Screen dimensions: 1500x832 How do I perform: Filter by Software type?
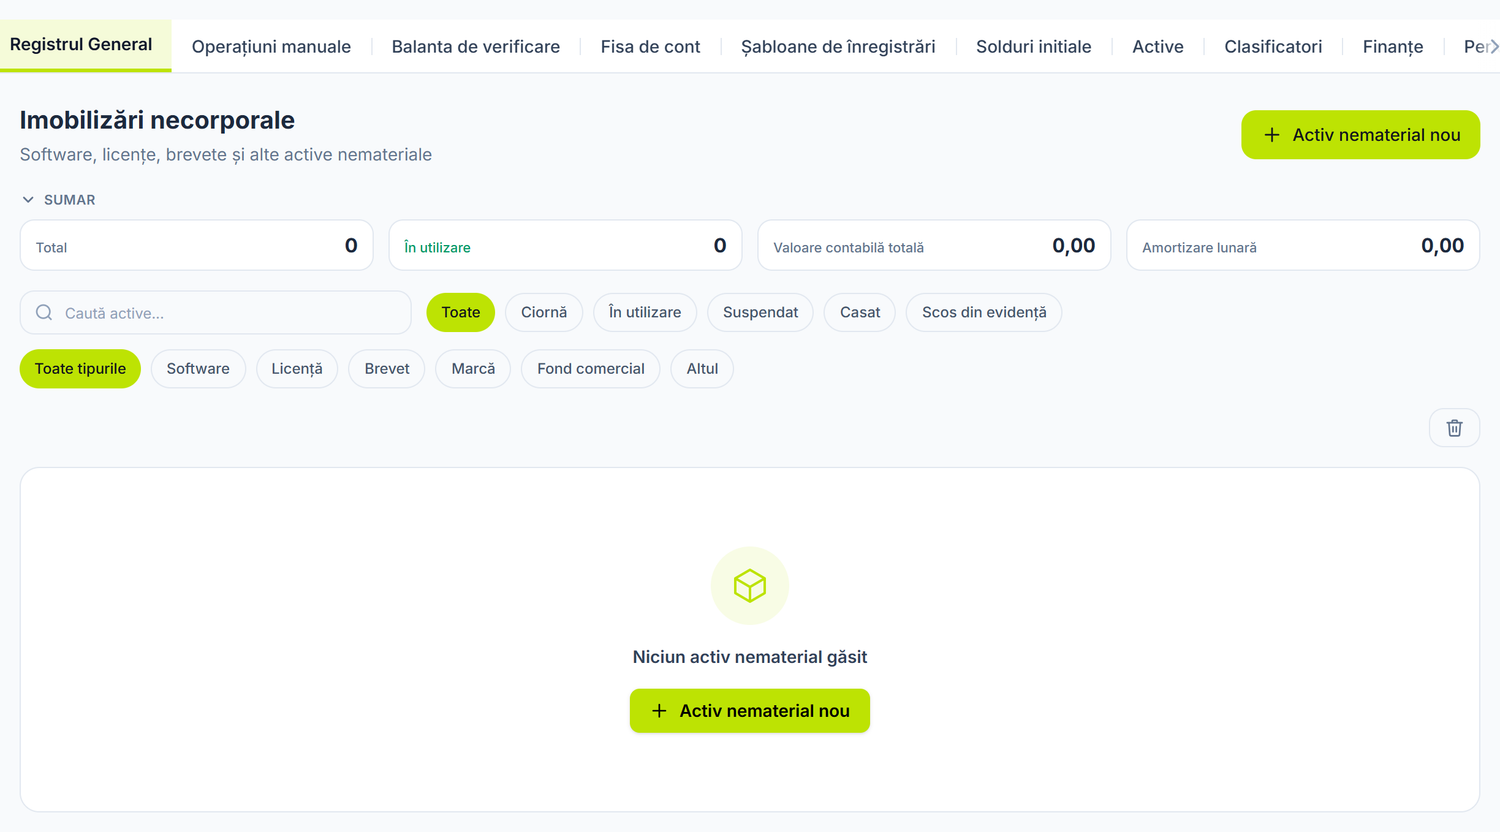198,369
